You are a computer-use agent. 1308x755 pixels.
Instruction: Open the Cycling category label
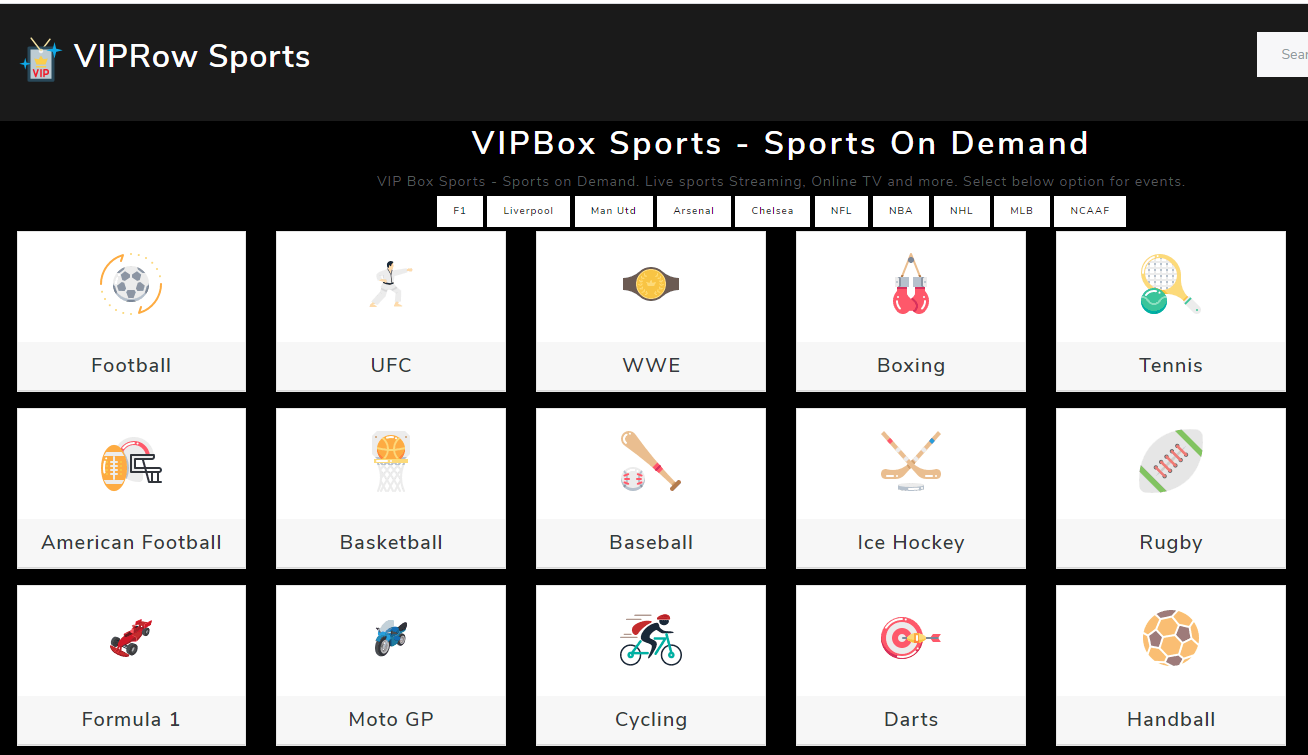tap(651, 720)
